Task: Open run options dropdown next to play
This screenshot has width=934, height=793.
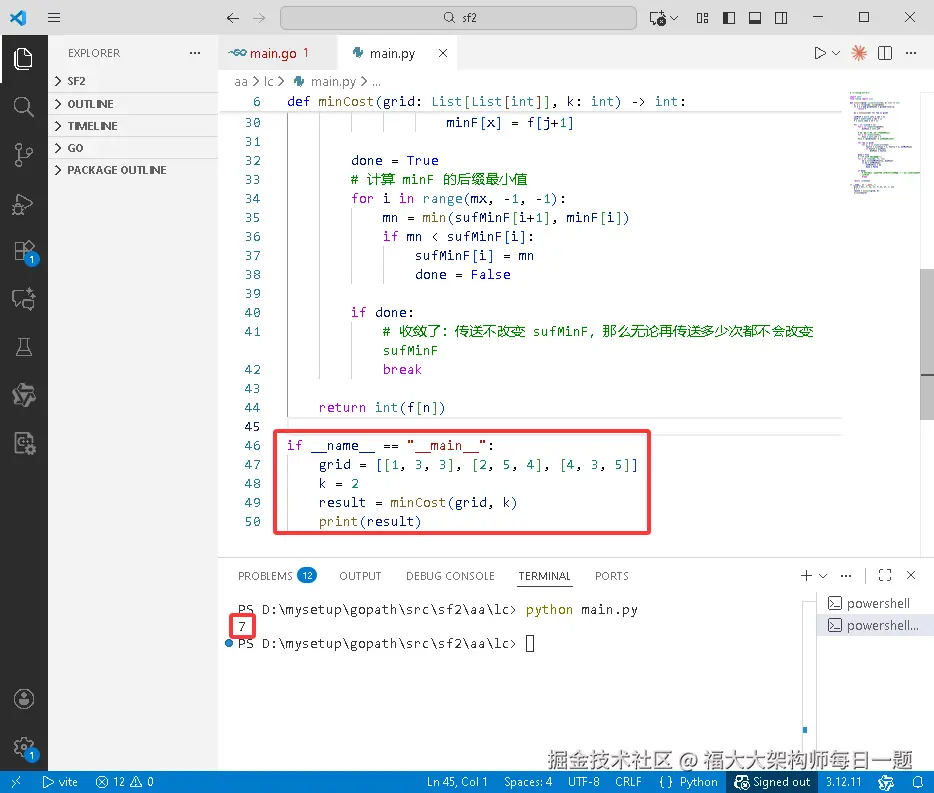Action: [x=836, y=53]
